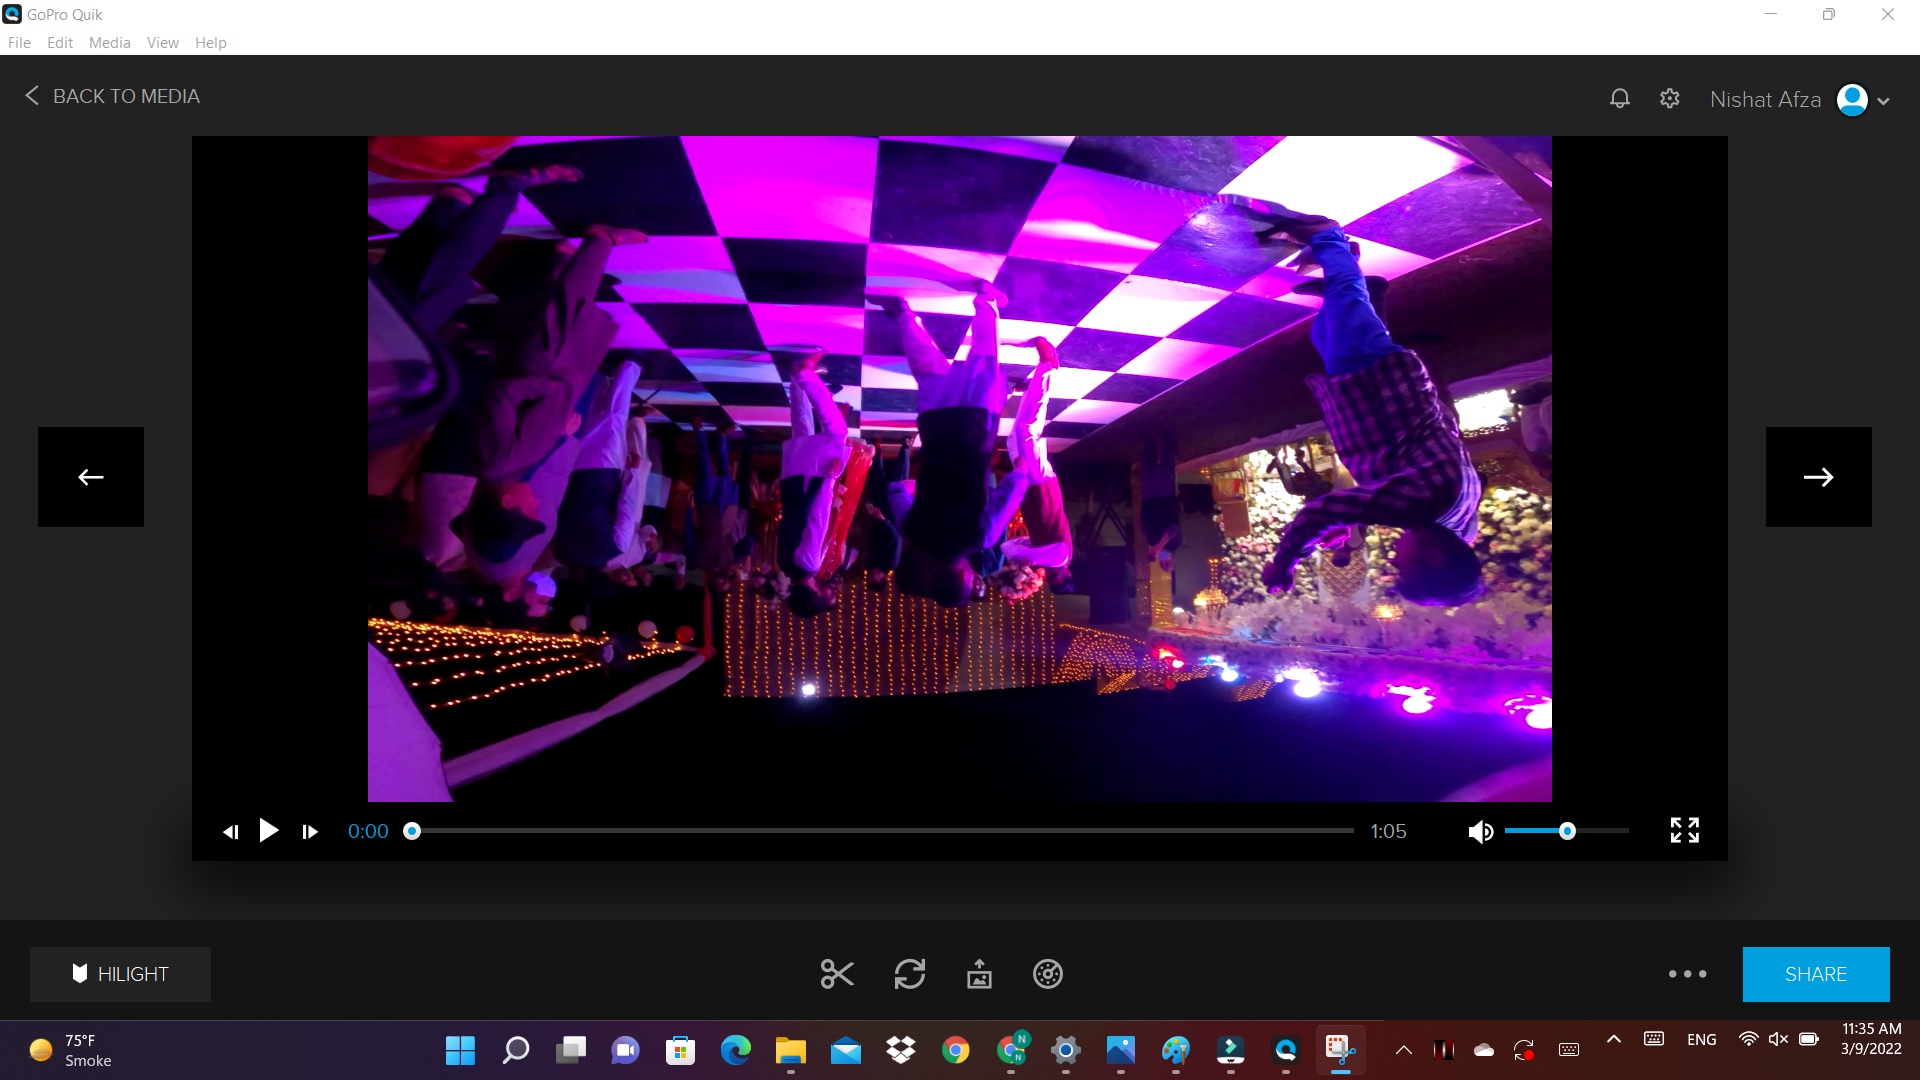Click the more options ellipsis icon
This screenshot has height=1080, width=1920.
pyautogui.click(x=1687, y=975)
